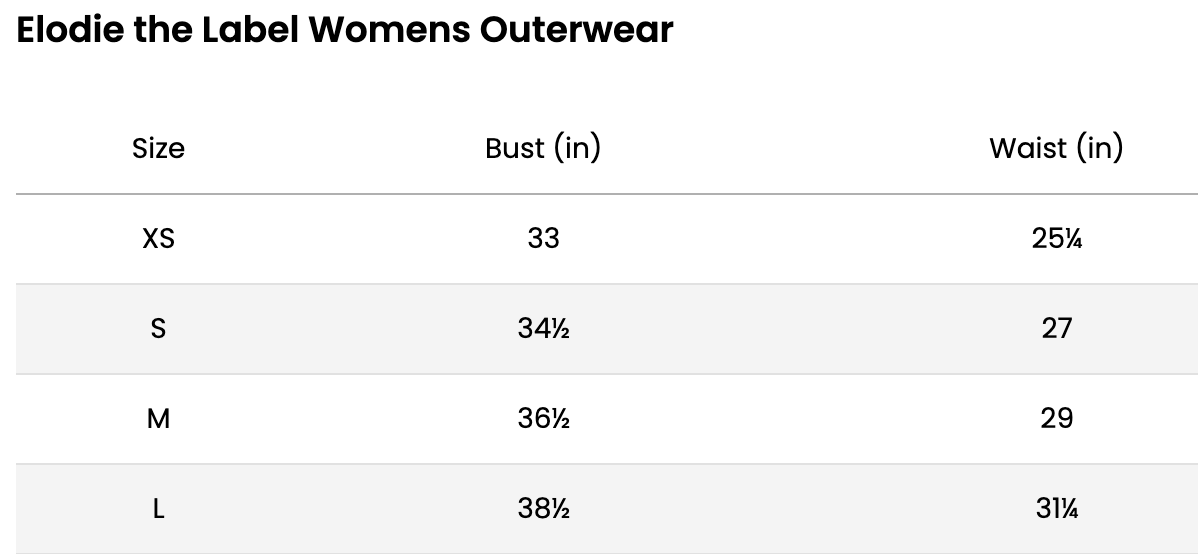Click the bust value 38½
The height and width of the screenshot is (554, 1198).
(x=543, y=509)
